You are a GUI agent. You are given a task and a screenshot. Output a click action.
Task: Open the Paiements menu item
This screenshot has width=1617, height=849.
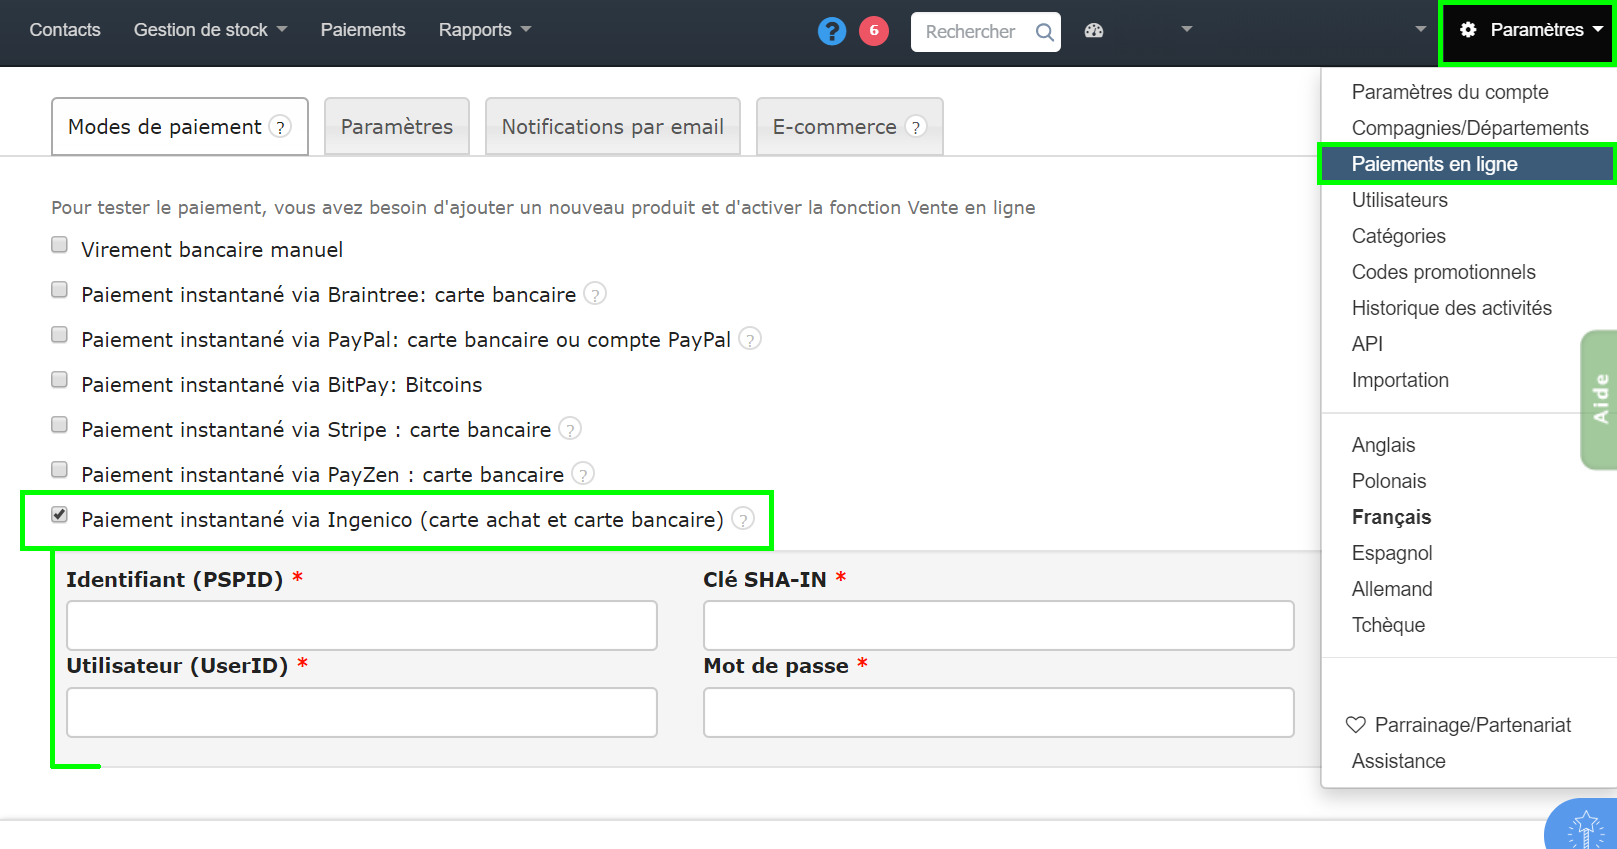point(363,30)
